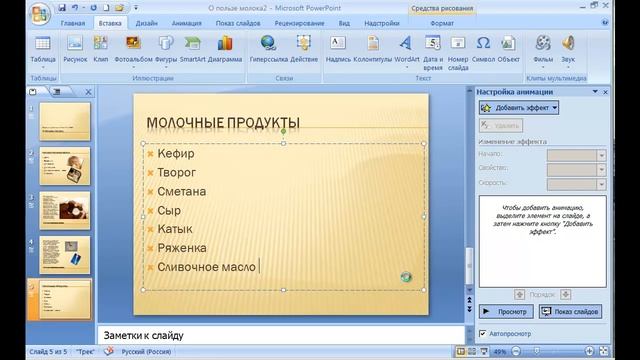
Task: Insert a Таблица (table)
Action: pyautogui.click(x=43, y=51)
